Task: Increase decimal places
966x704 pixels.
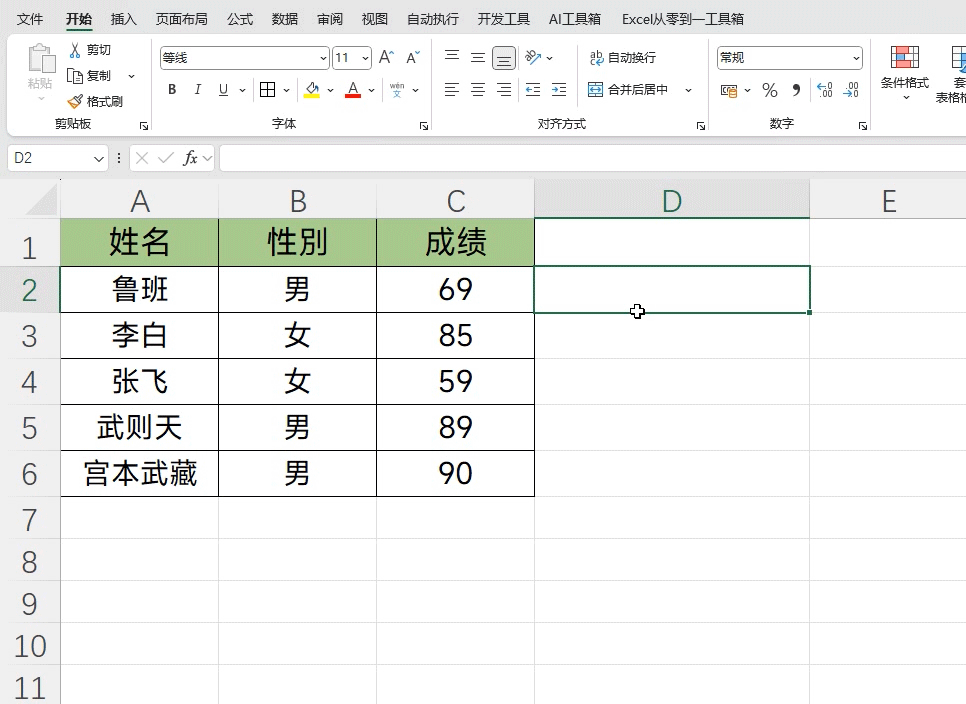Action: (x=825, y=91)
